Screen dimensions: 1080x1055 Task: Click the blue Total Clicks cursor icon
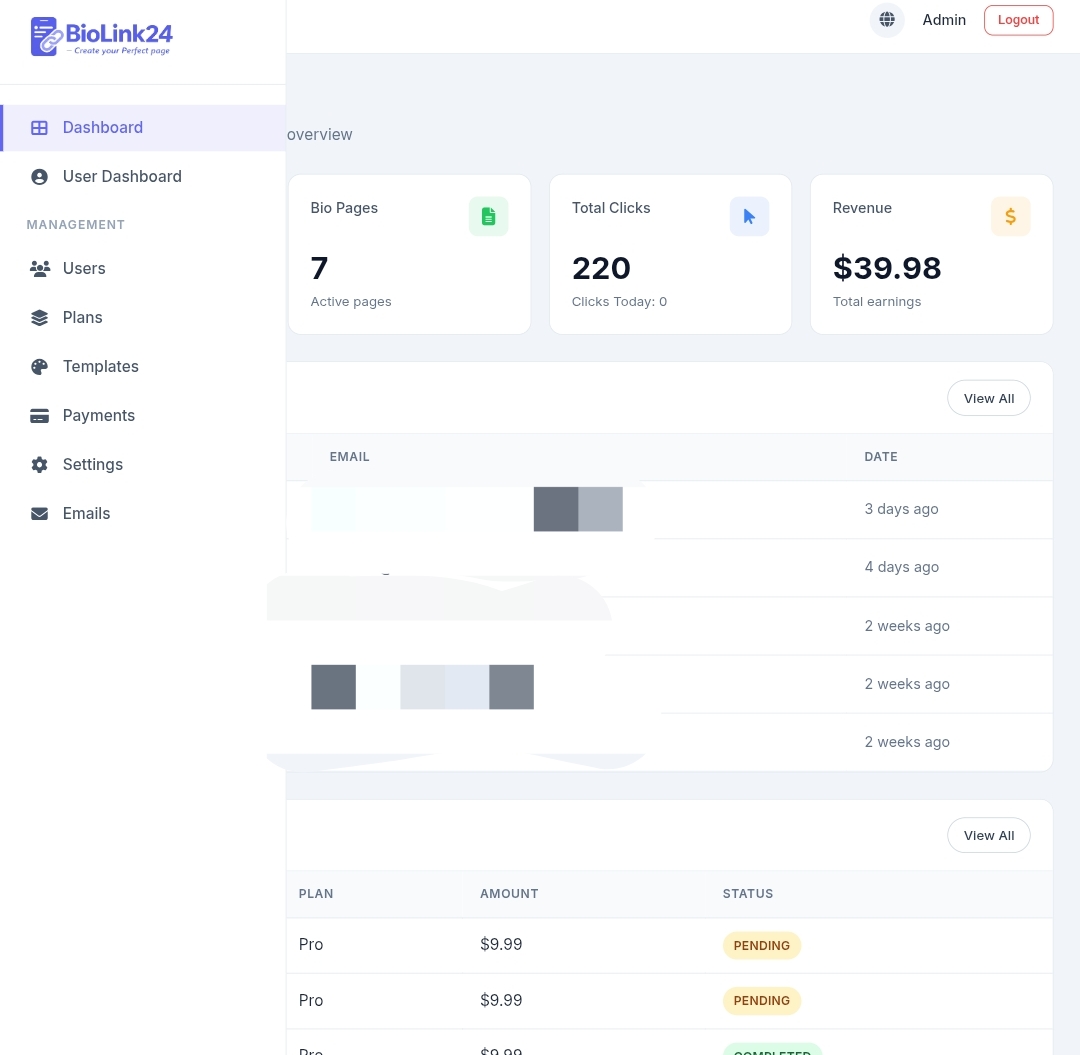click(749, 216)
